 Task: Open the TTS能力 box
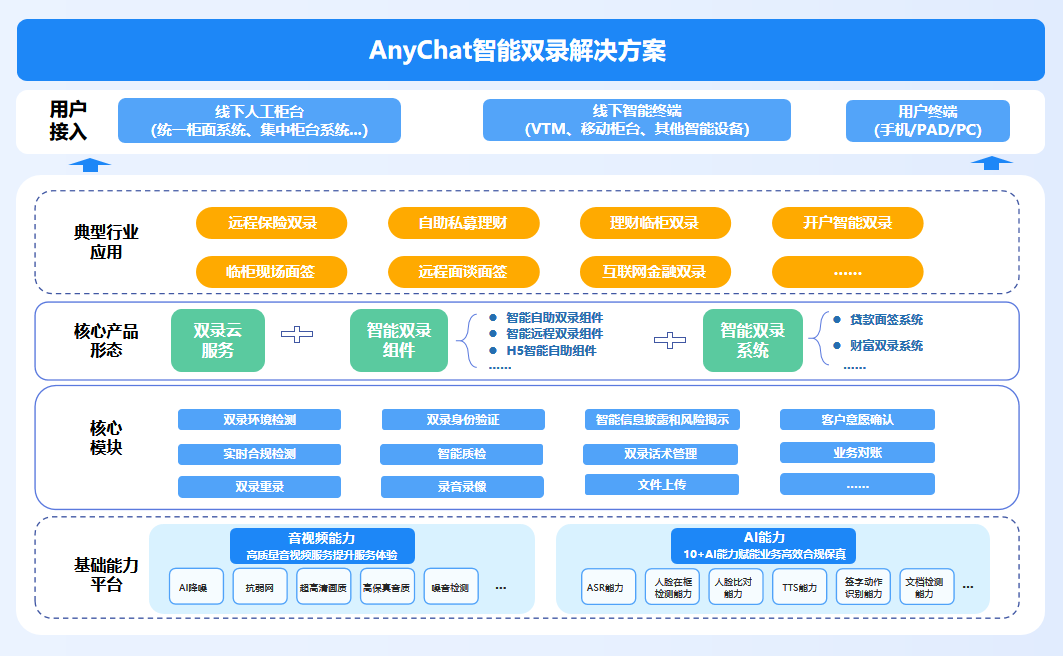pos(800,587)
